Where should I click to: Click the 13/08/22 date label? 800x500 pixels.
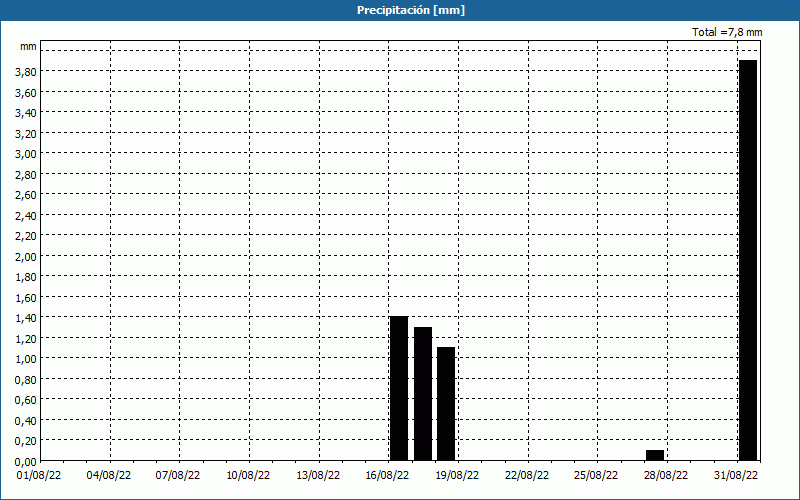[318, 476]
